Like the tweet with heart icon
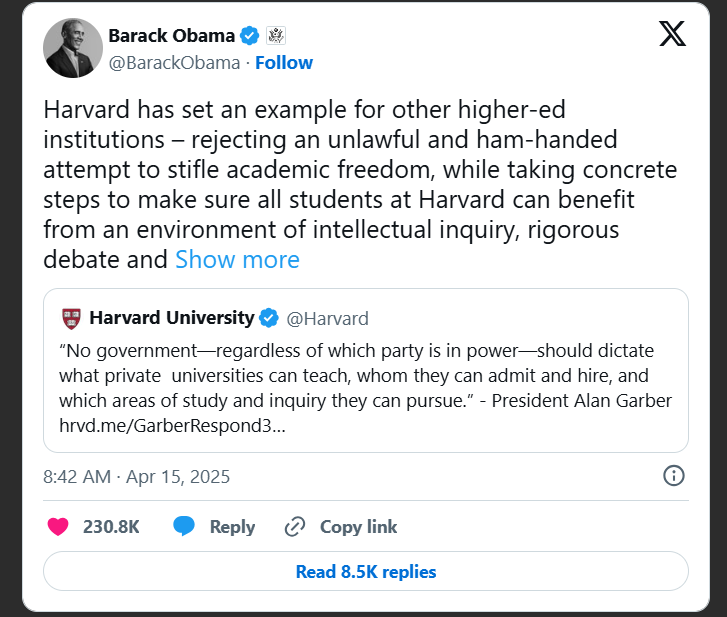This screenshot has height=617, width=727. pos(58,527)
